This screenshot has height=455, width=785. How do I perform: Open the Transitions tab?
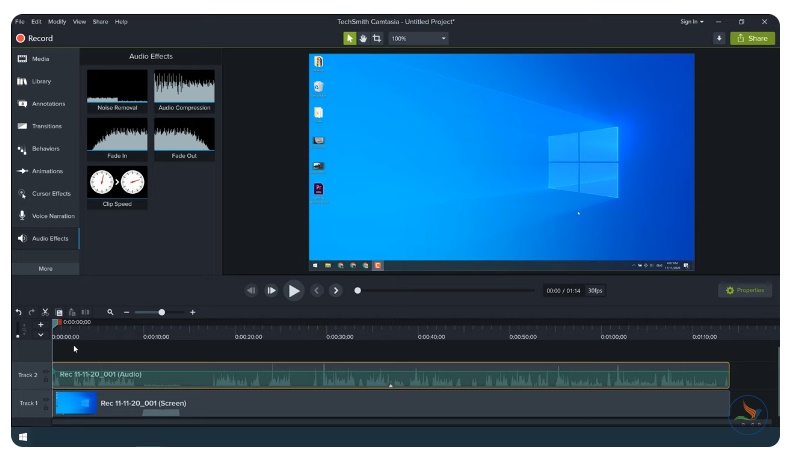pos(45,126)
